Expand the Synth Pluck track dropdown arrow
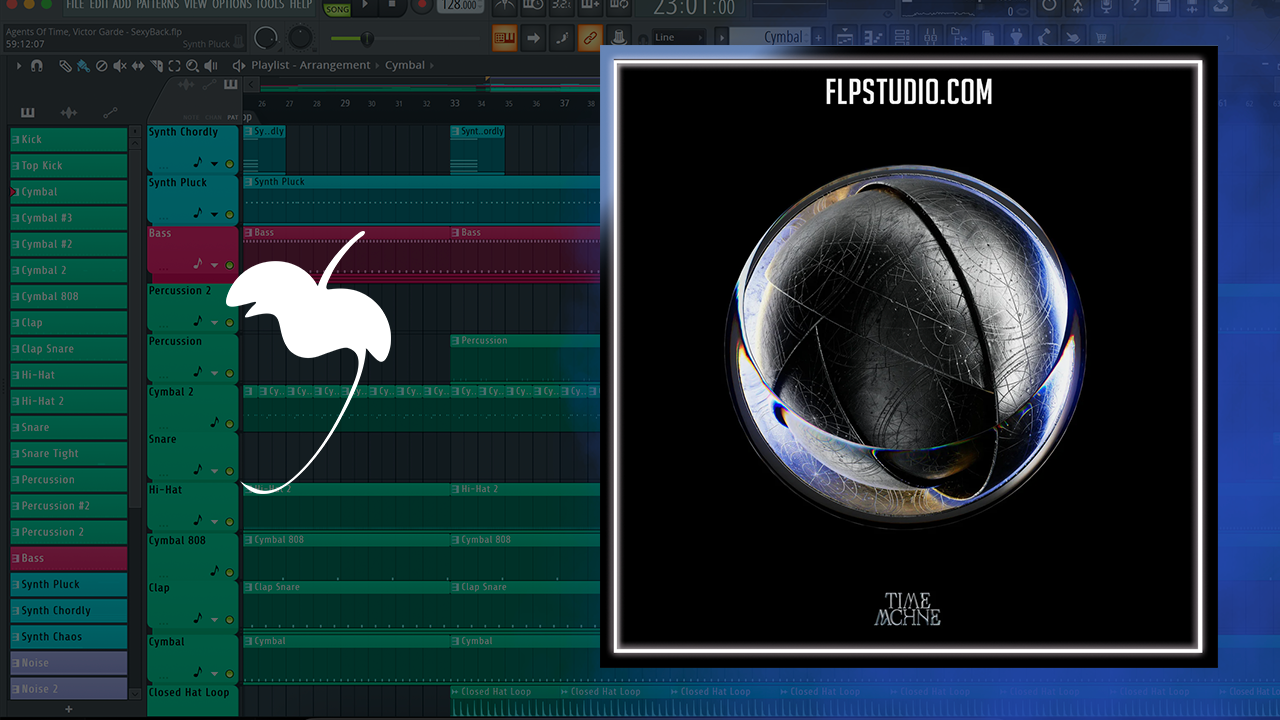The image size is (1280, 720). [x=214, y=214]
